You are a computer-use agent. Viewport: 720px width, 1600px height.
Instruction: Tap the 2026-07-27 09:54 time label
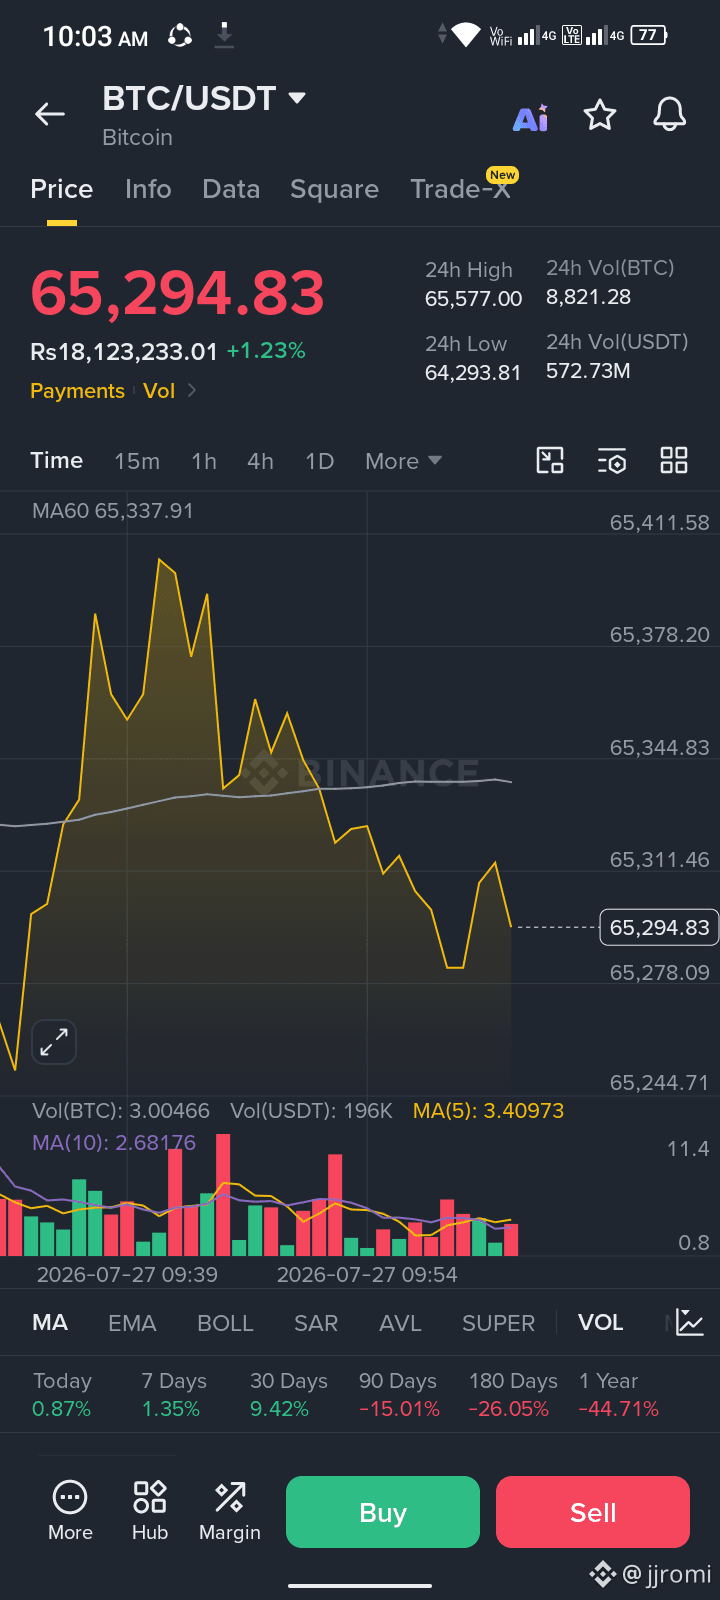pyautogui.click(x=367, y=1275)
